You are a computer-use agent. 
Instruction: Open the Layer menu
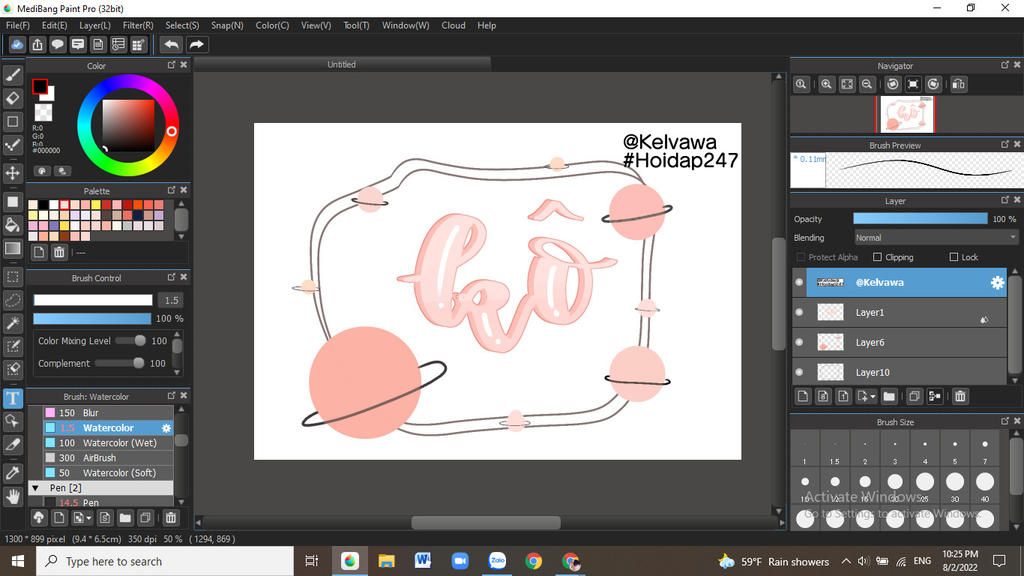[95, 25]
